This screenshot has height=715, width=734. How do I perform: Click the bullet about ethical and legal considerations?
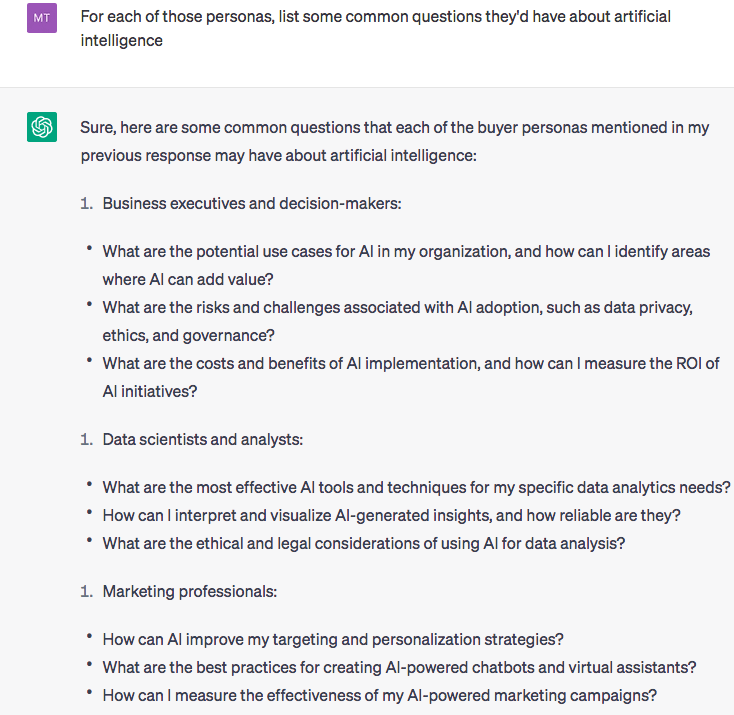click(364, 544)
